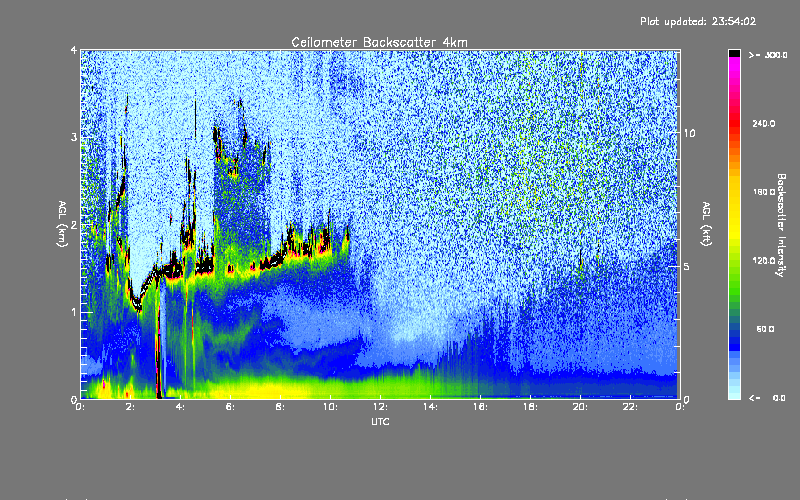
Task: Click the '5' kft tick label
Action: (x=687, y=267)
